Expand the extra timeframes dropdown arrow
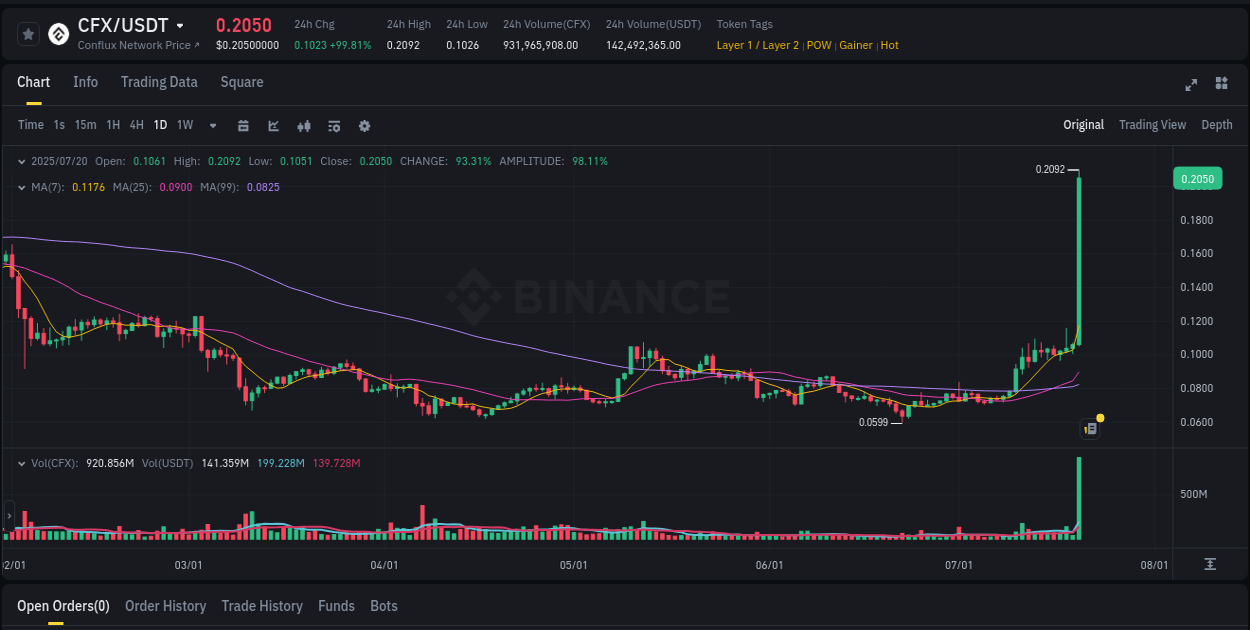Viewport: 1250px width, 630px height. tap(212, 126)
